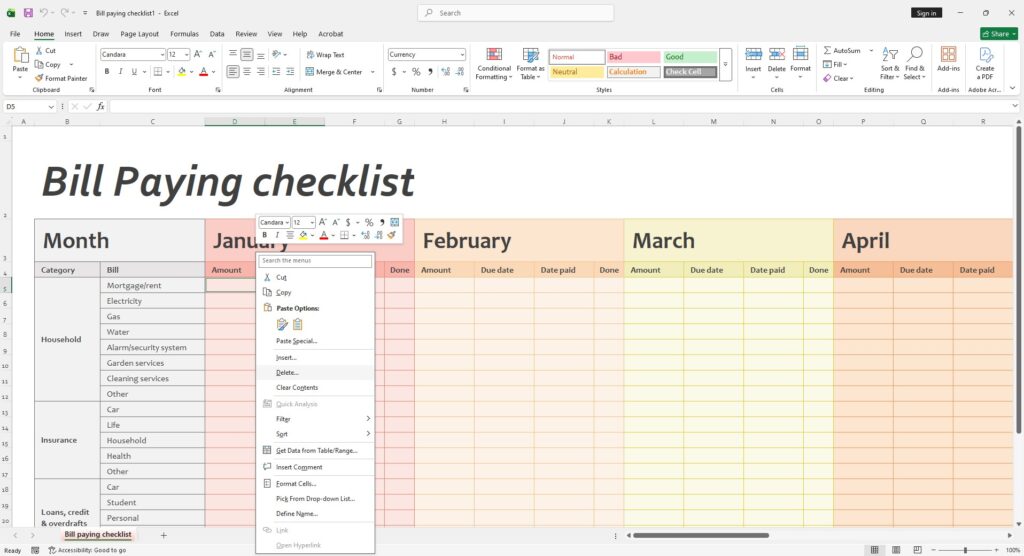Apply ribbon font color A icon

click(203, 71)
